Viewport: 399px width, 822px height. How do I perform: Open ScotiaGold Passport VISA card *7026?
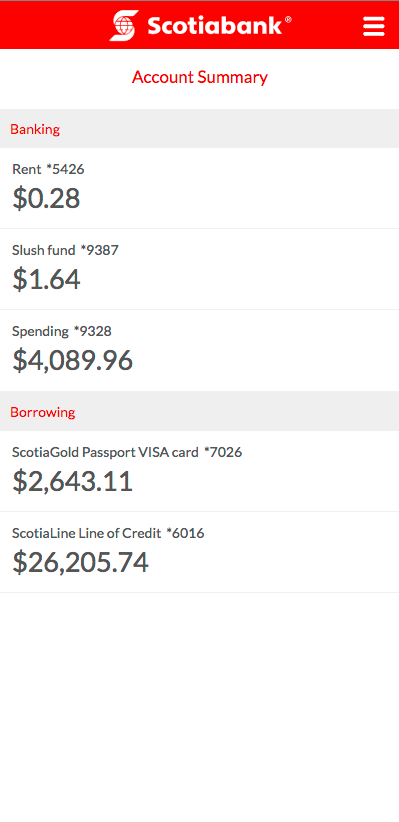coord(199,471)
